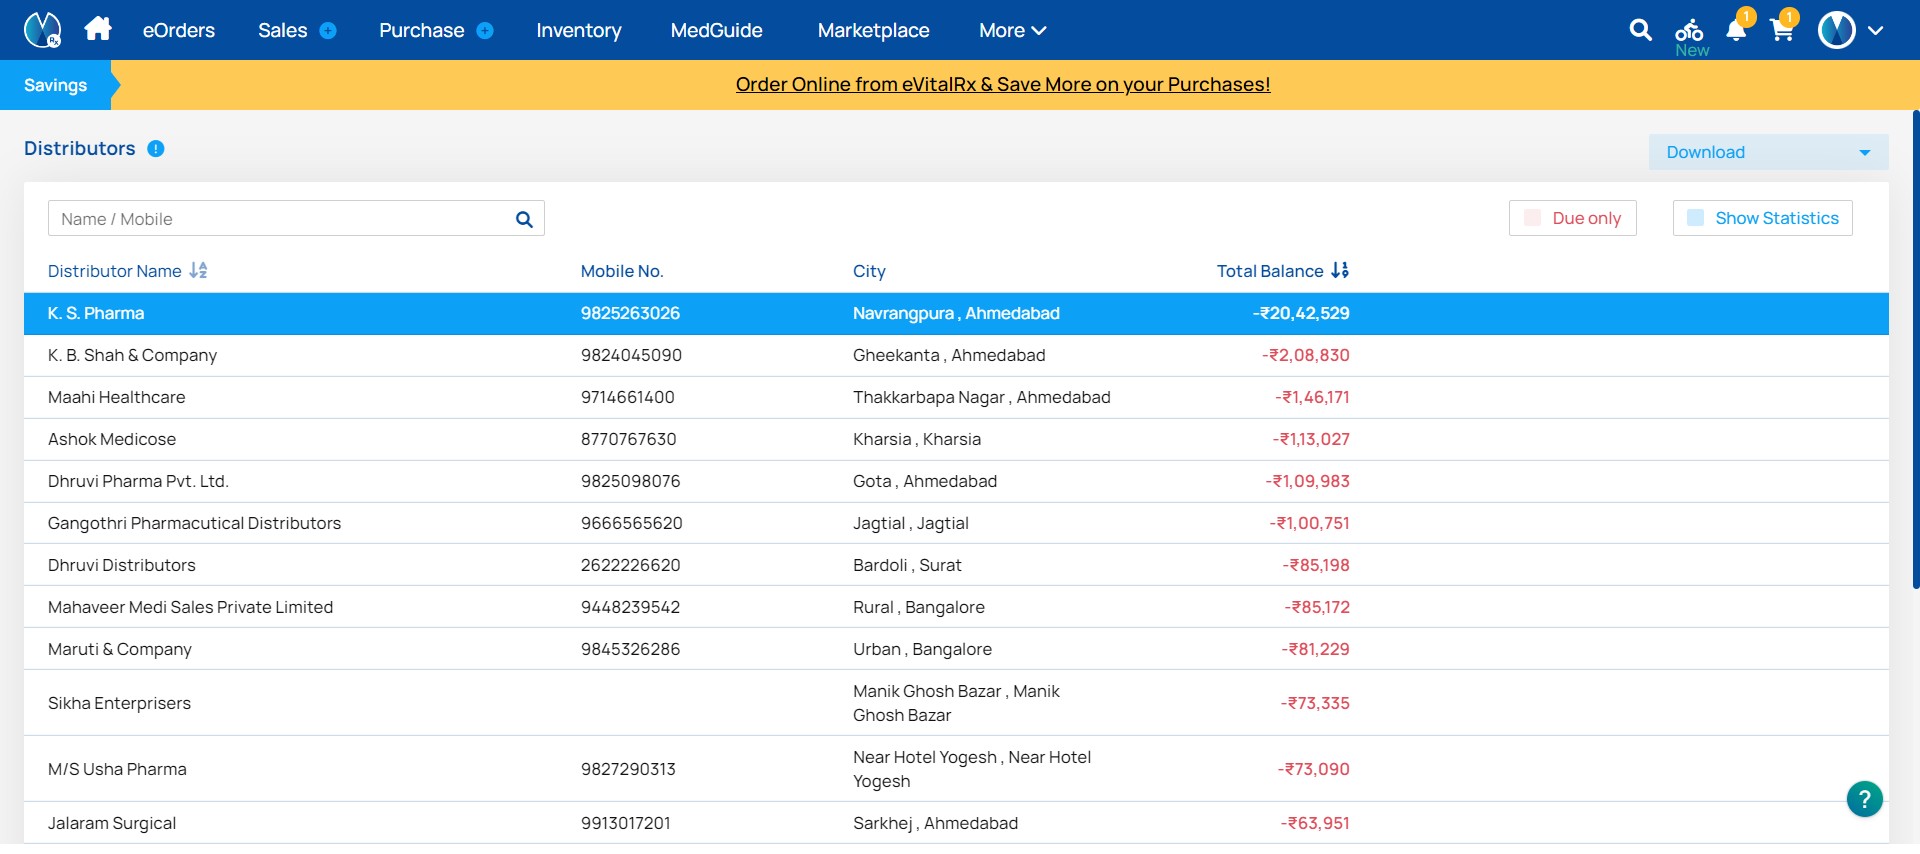Click balance -₹85,172
Screen dimensions: 1920x854
coord(1317,607)
